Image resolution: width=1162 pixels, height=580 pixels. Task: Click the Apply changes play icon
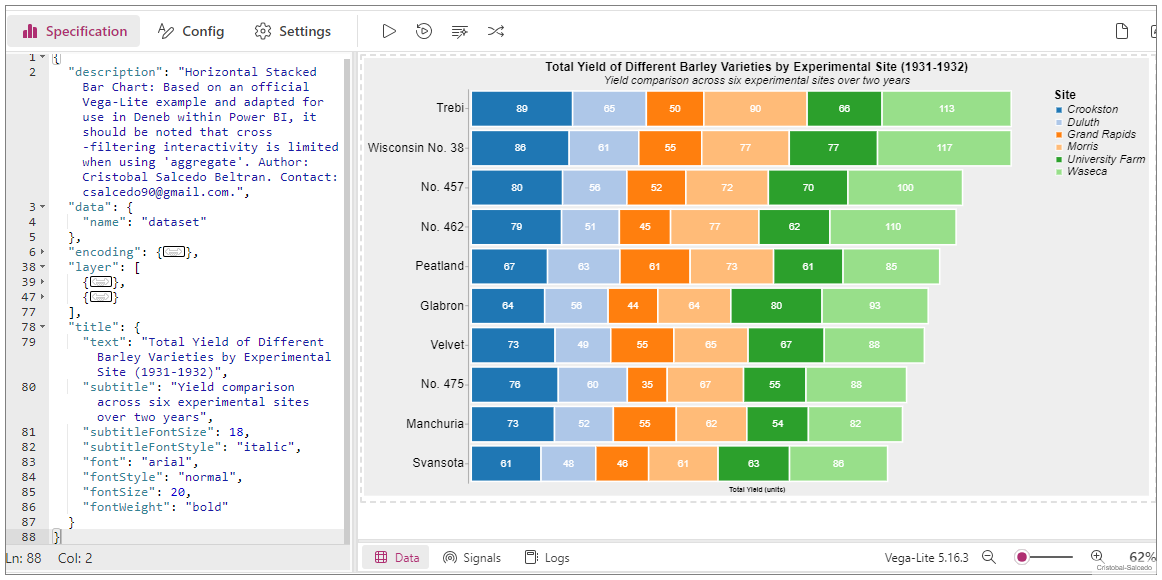pos(389,31)
